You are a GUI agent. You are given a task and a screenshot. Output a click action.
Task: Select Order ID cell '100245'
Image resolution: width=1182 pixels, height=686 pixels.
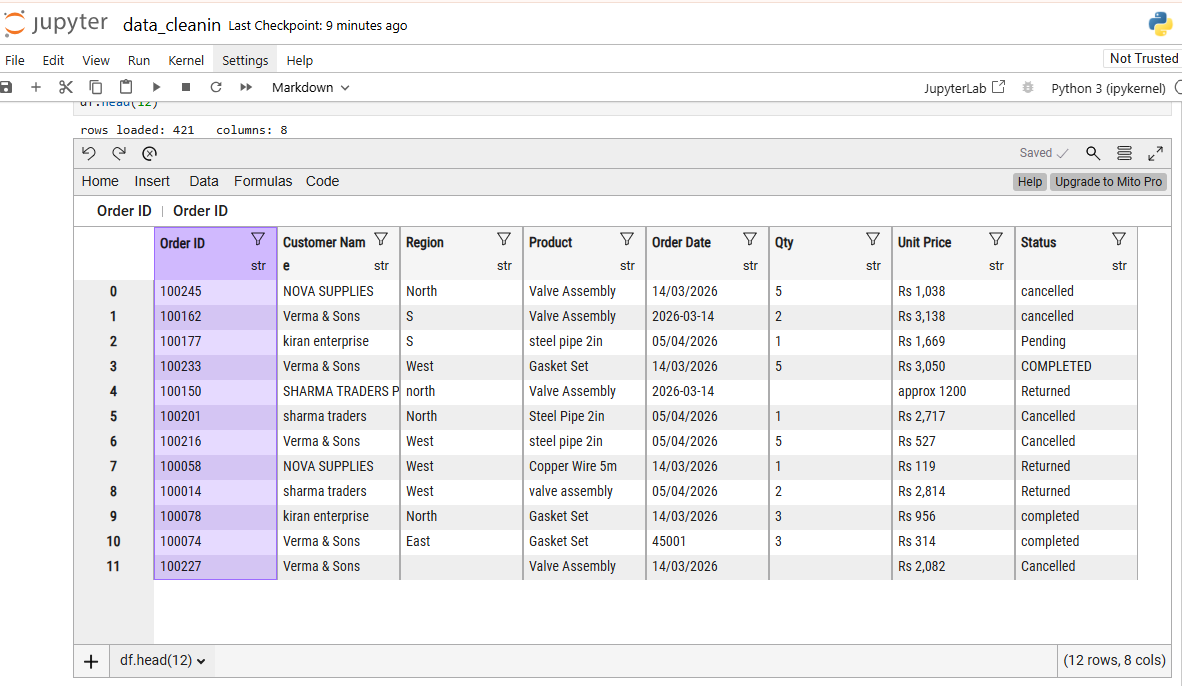coord(215,292)
